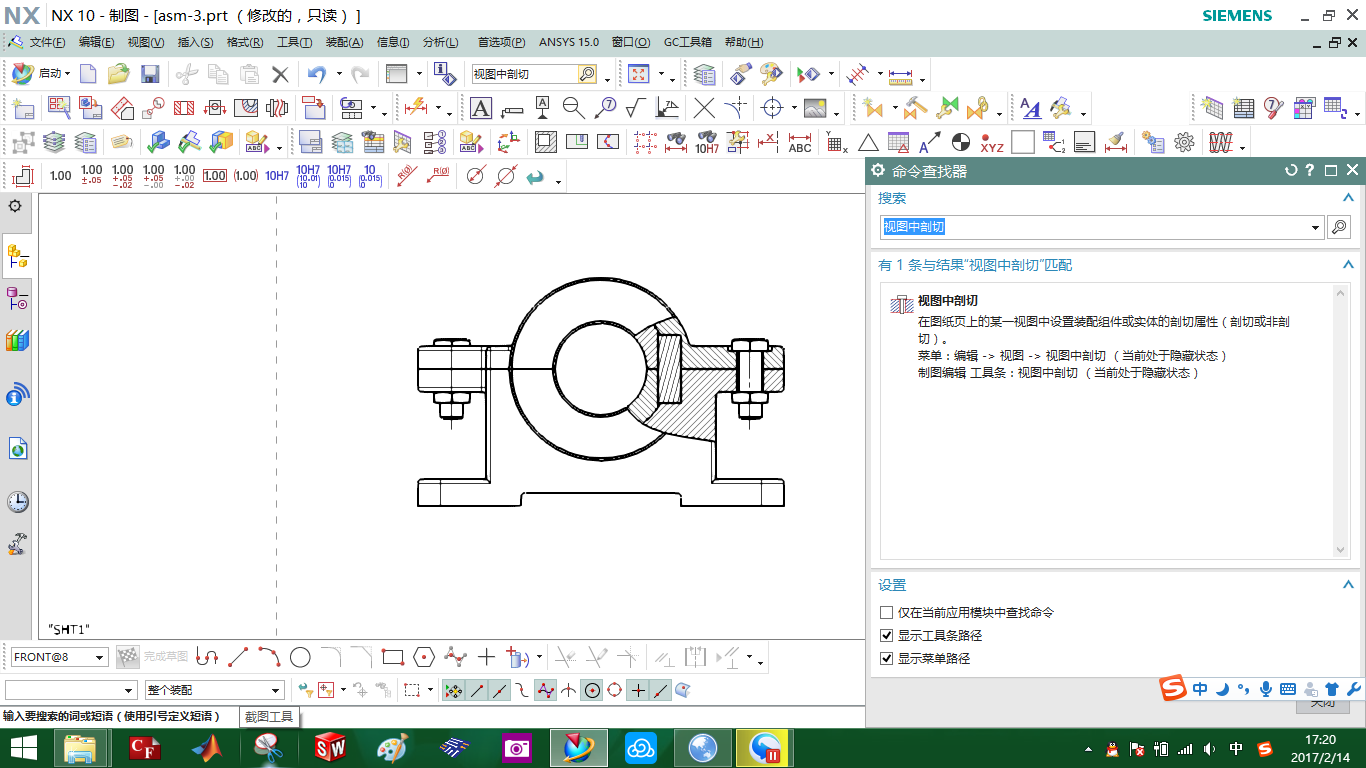1366x768 pixels.
Task: Click the Command Finder search magnifier button
Action: coord(1339,227)
